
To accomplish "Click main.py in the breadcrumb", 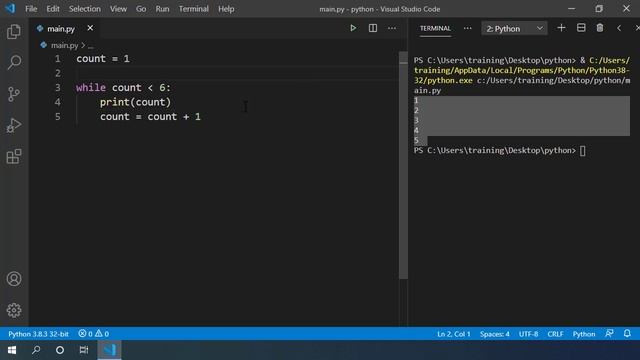I will click(64, 45).
